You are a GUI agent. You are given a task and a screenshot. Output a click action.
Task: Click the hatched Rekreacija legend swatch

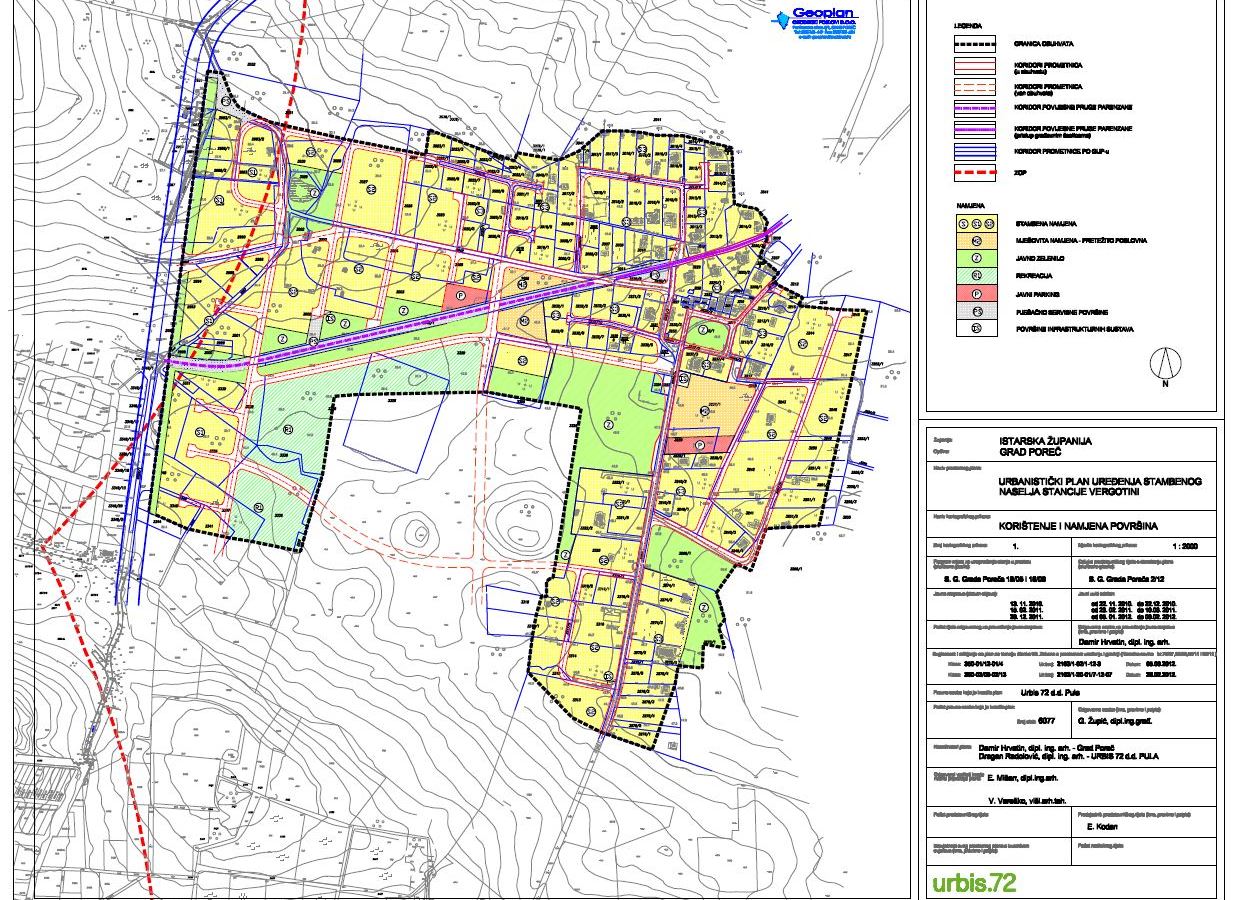976,276
